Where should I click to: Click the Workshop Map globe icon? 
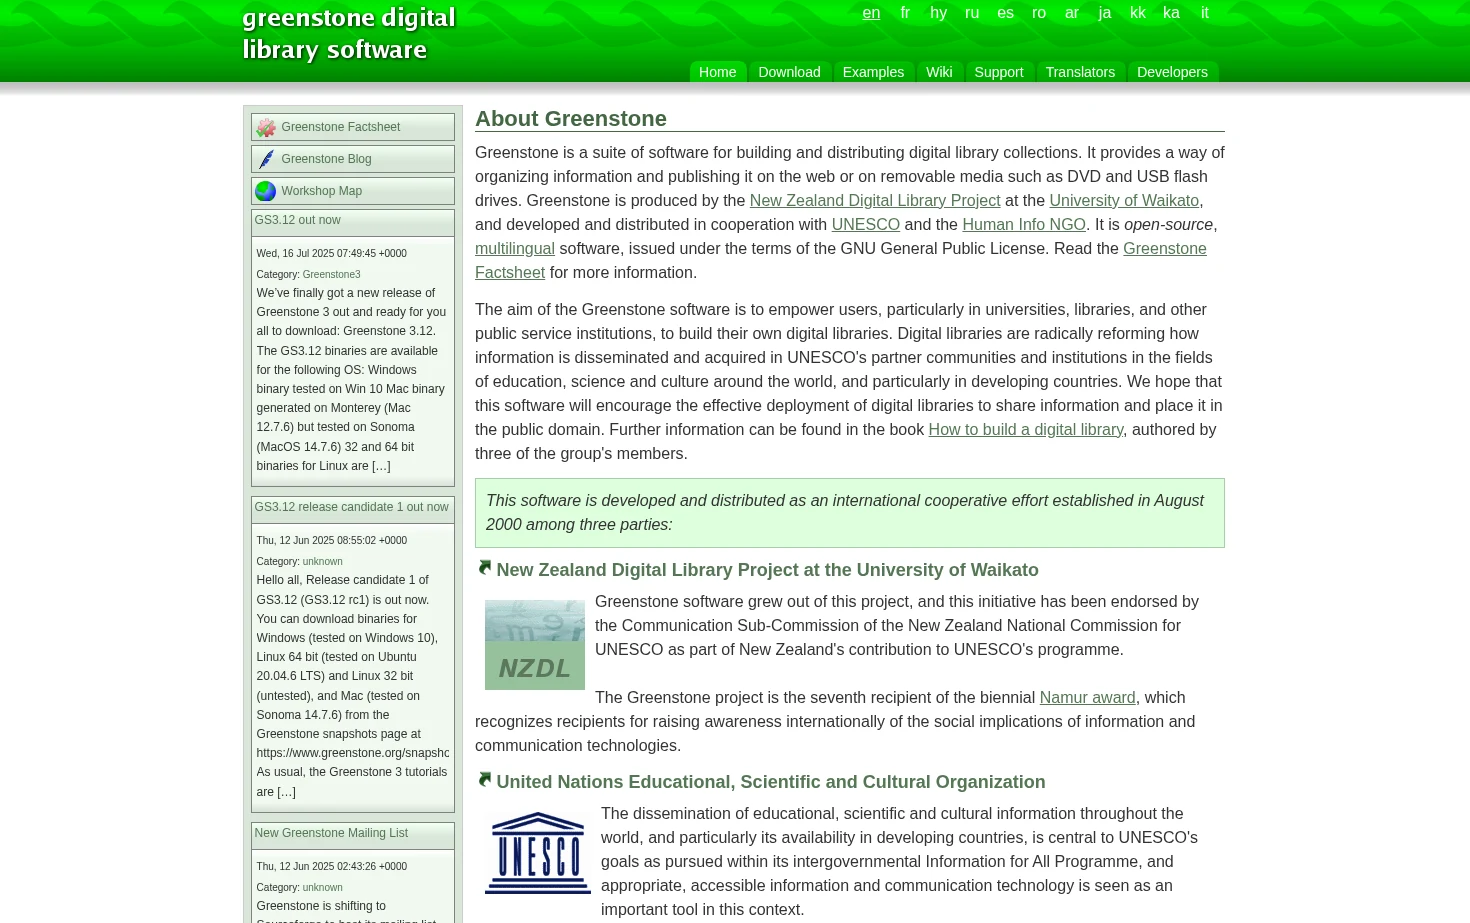tap(265, 191)
